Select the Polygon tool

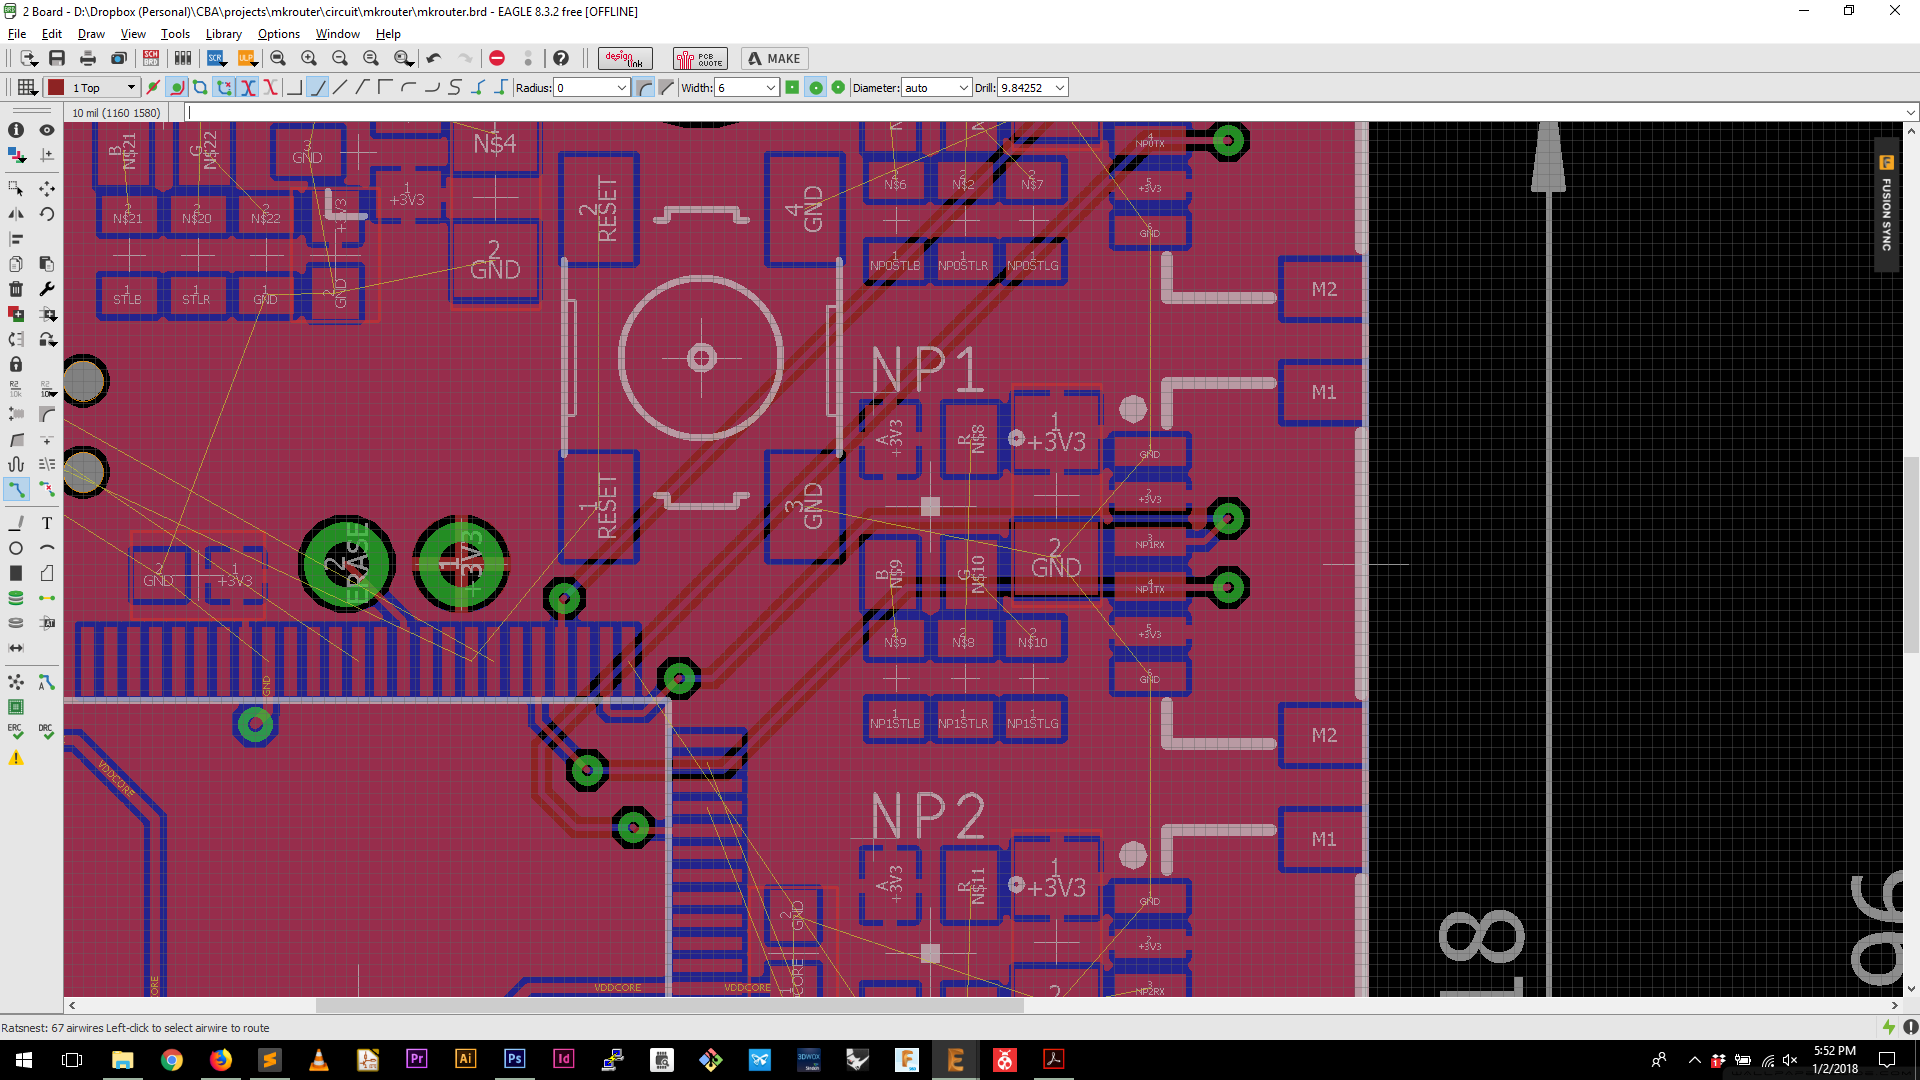(46, 573)
